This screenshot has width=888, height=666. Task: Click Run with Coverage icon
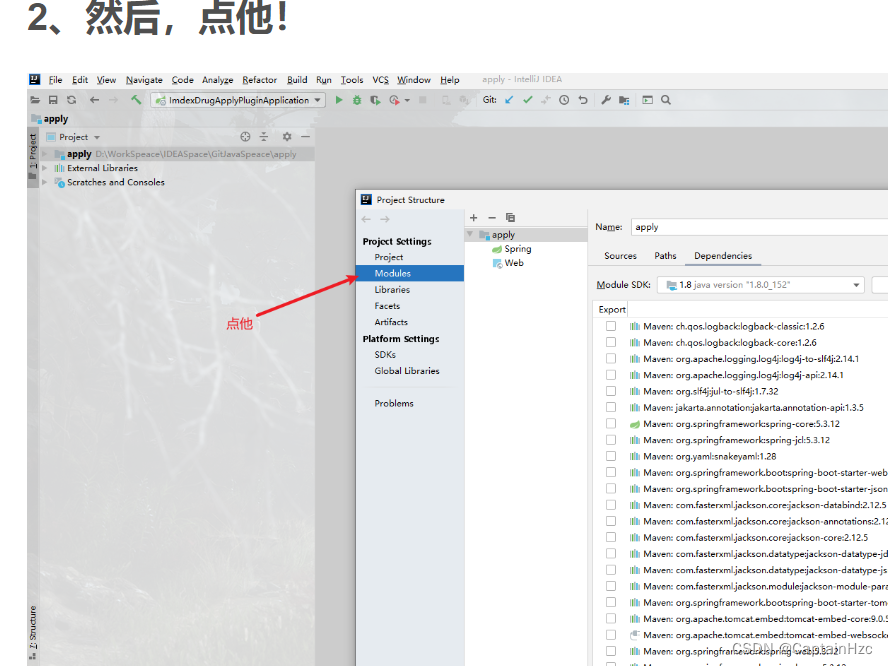pos(375,100)
